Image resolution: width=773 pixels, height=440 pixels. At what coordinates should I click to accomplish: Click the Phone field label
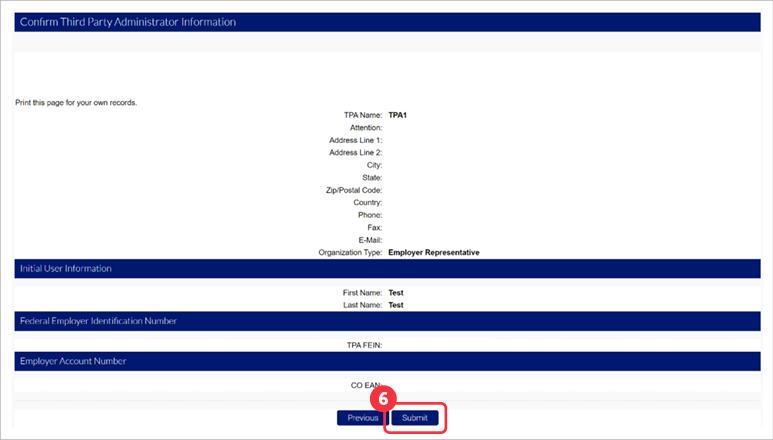370,215
